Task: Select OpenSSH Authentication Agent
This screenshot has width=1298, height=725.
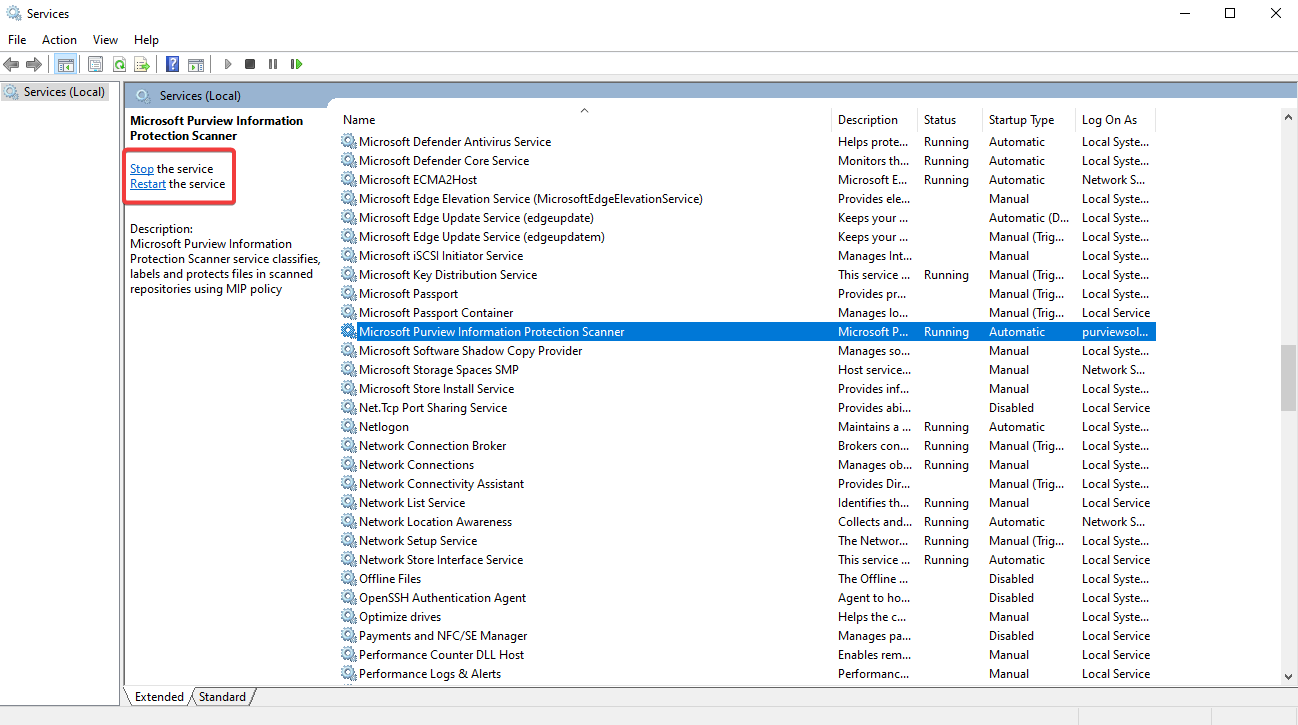Action: (442, 598)
